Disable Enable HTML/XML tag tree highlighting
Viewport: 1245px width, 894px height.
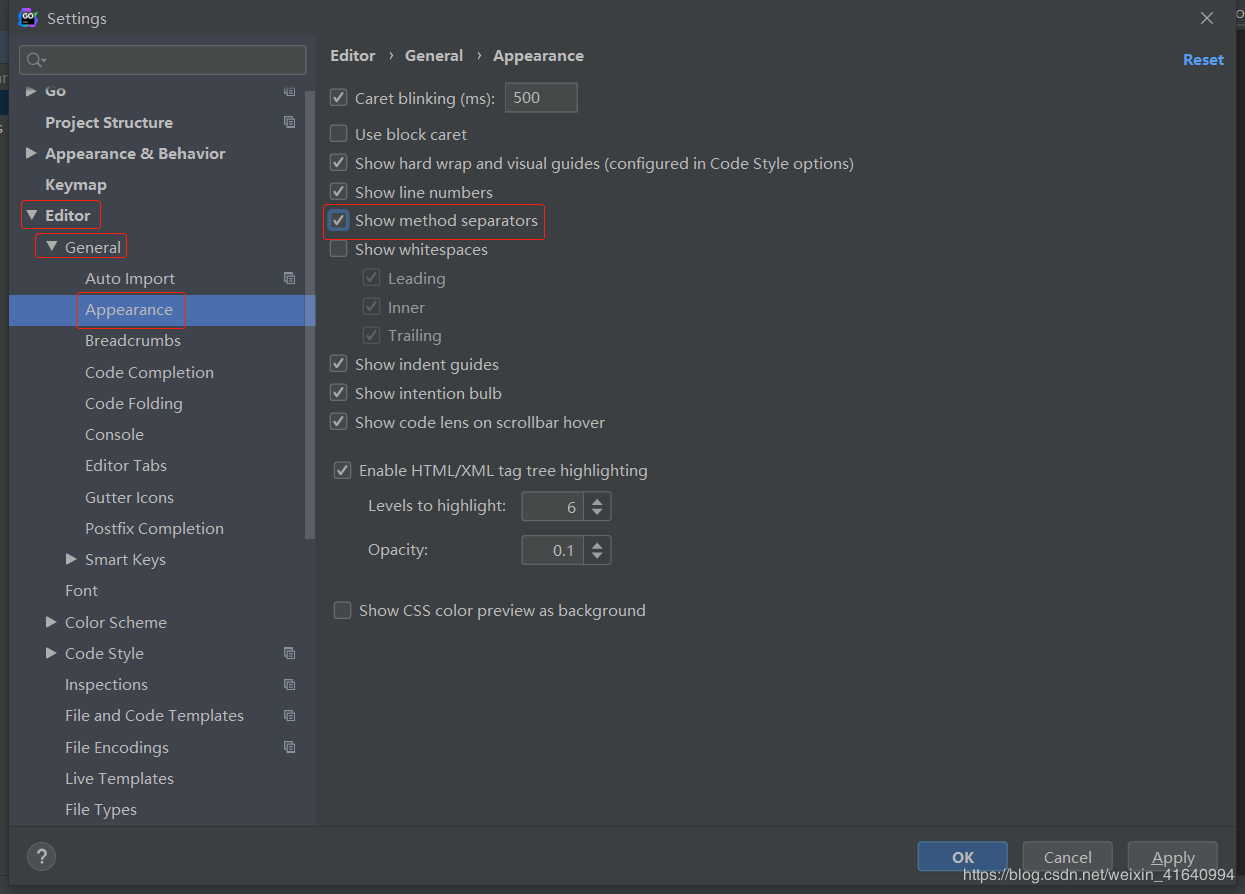pos(343,470)
